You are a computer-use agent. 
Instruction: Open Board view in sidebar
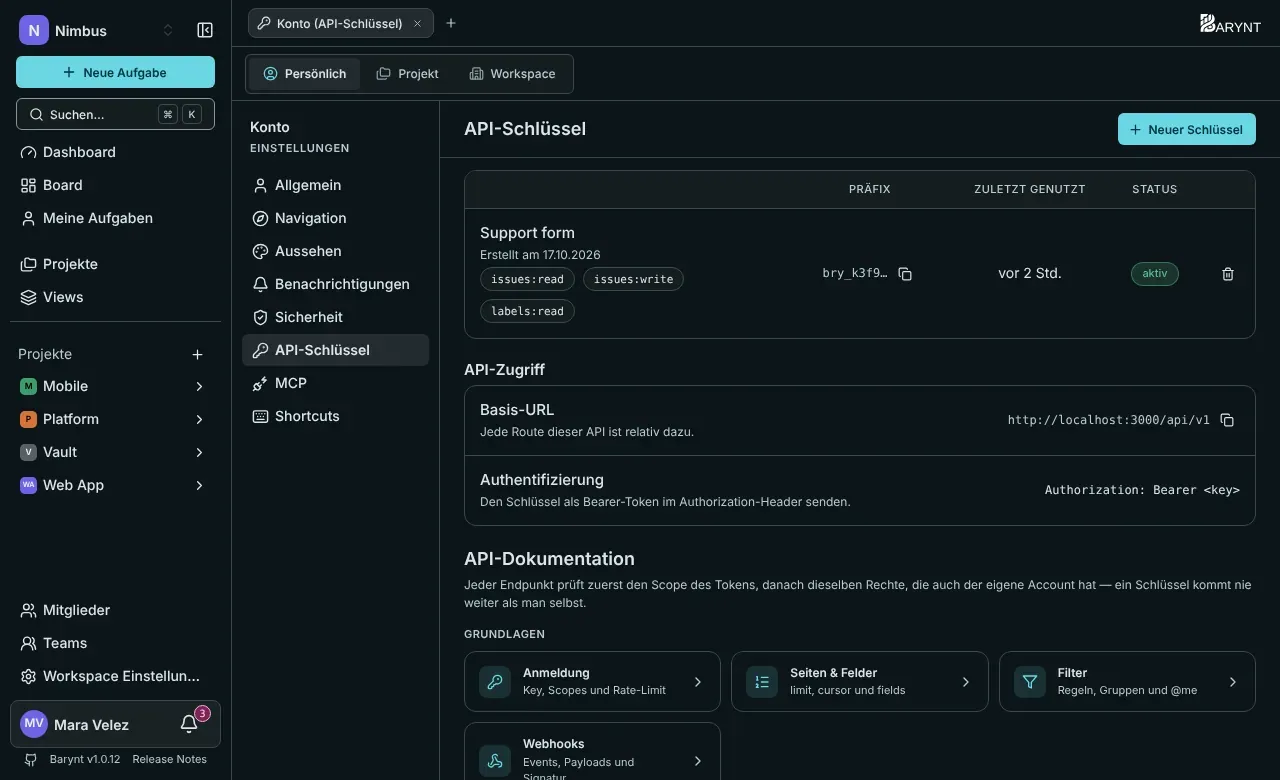(115, 185)
